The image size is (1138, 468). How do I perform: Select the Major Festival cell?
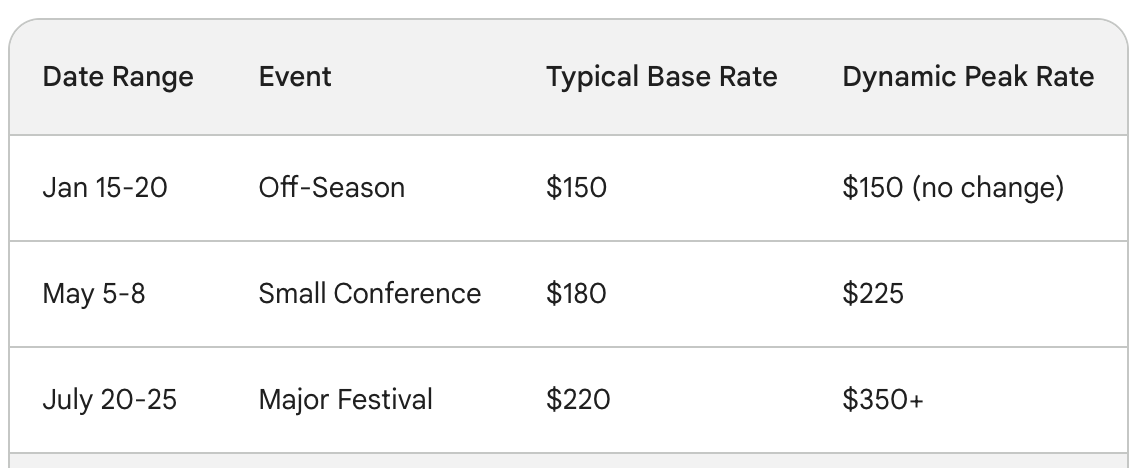345,400
